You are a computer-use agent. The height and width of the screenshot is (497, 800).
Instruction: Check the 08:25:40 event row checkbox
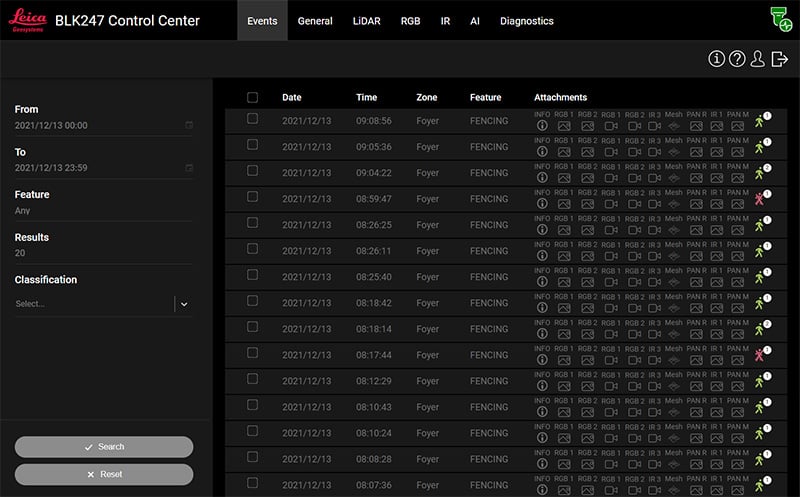(252, 275)
